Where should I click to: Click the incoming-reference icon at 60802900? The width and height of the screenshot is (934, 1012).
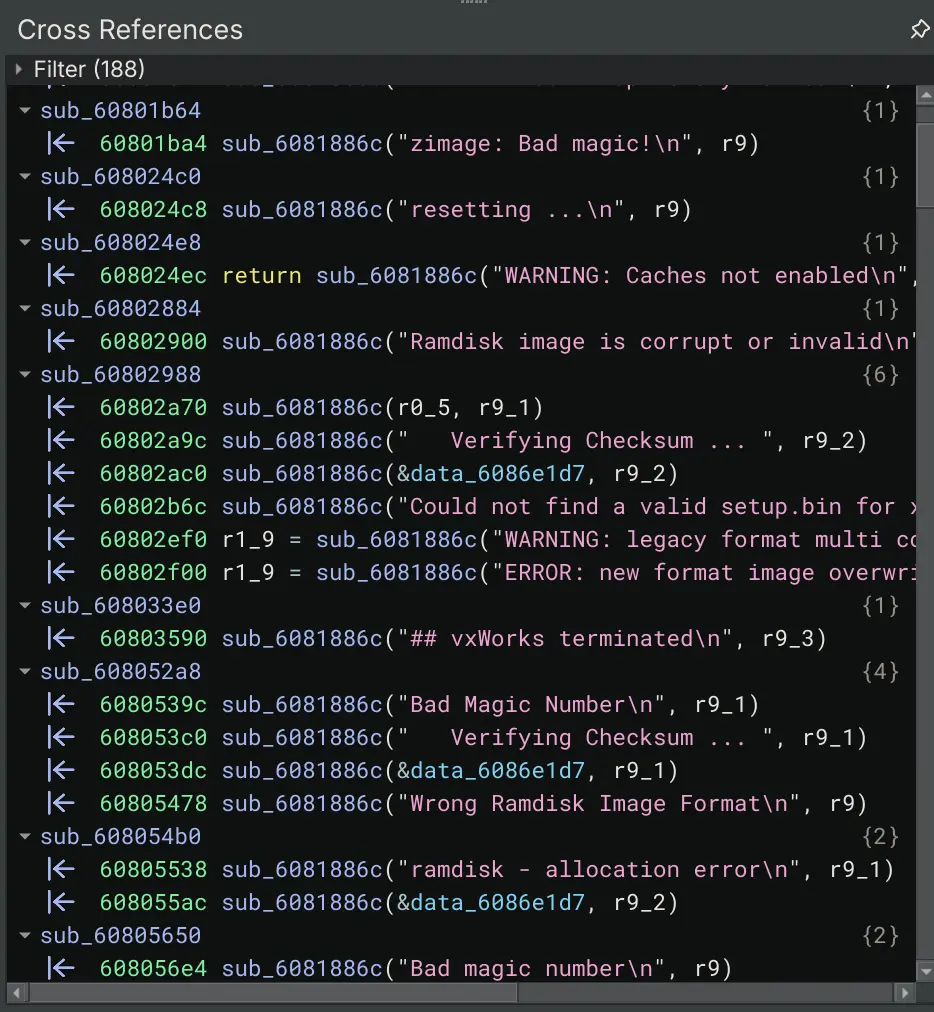pos(62,342)
